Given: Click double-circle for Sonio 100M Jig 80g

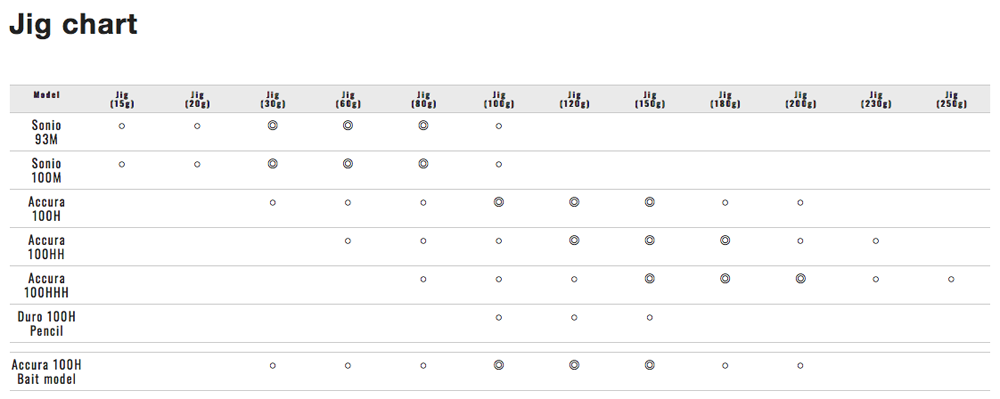Looking at the screenshot, I should click(423, 164).
